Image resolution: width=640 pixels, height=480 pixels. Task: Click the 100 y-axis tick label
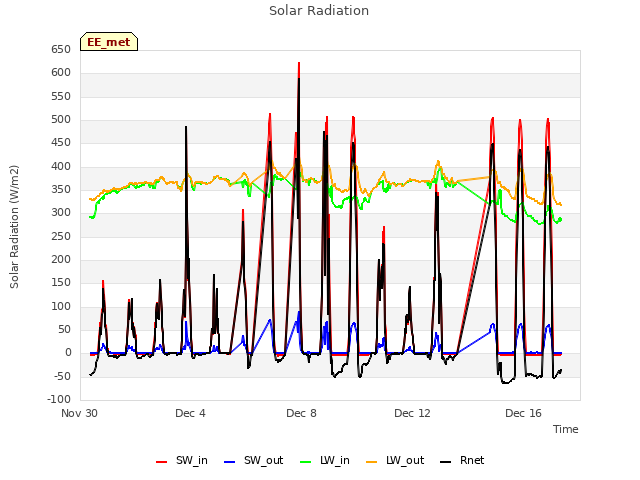61,307
